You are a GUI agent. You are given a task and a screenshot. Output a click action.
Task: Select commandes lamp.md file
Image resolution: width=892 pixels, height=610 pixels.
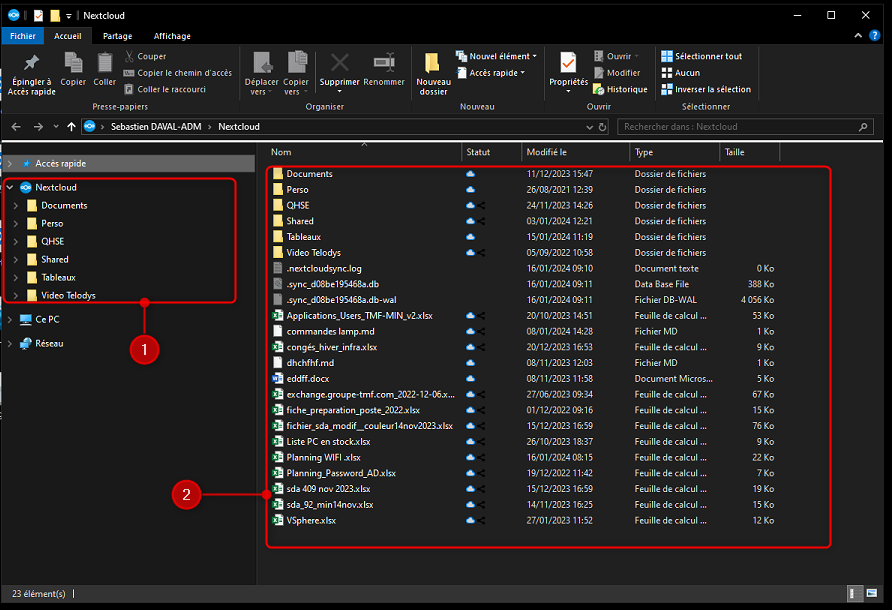tap(331, 331)
